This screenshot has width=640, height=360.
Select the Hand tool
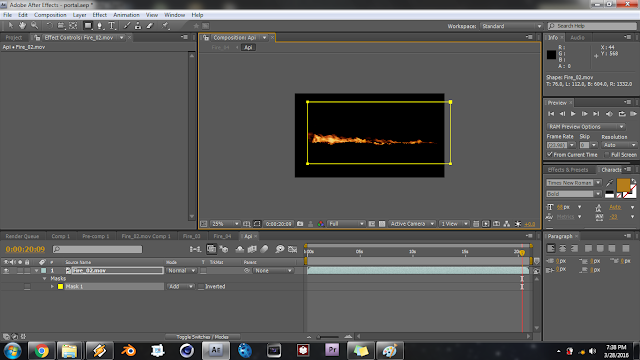click(22, 26)
